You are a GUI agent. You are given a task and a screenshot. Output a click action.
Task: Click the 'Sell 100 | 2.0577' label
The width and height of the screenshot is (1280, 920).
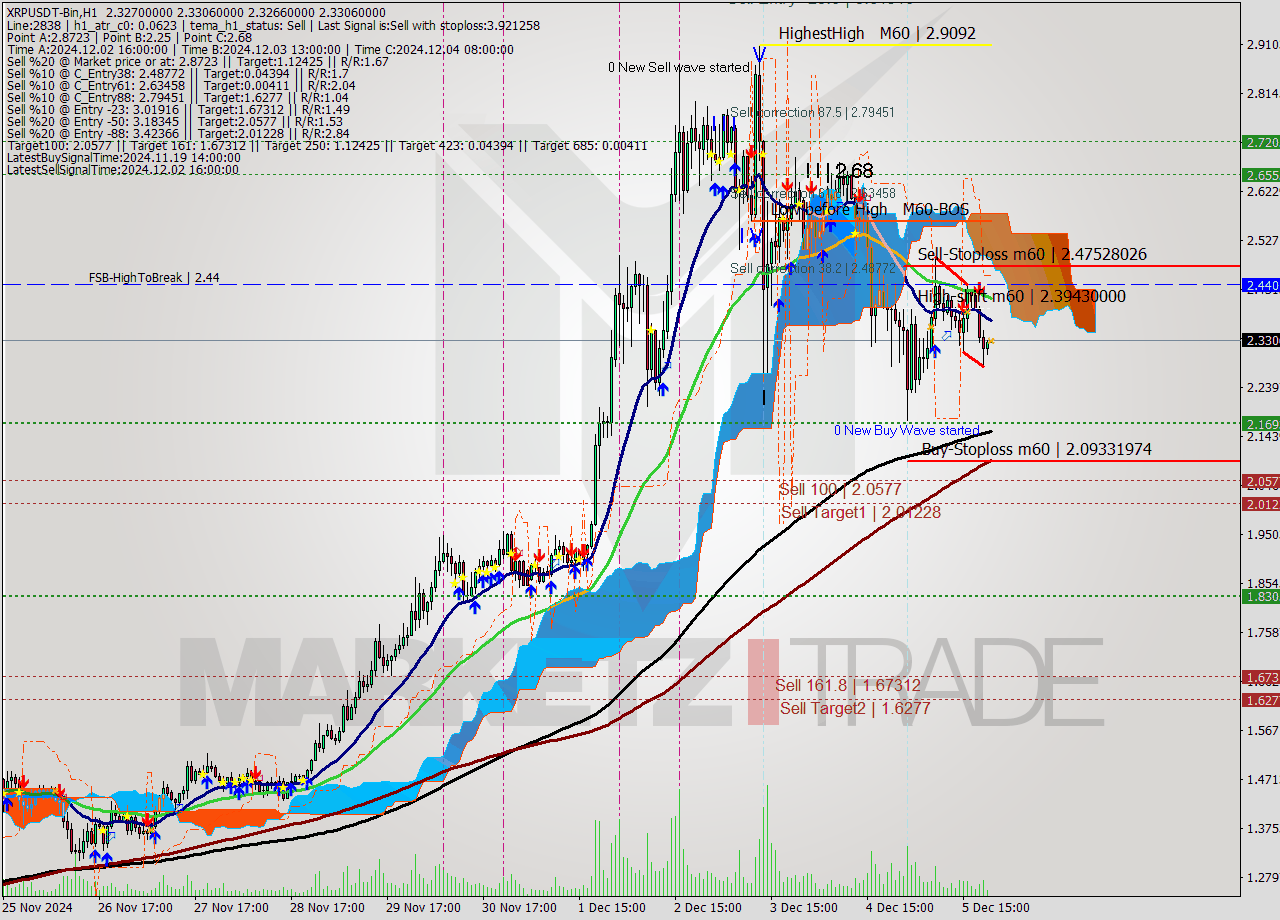pos(840,489)
